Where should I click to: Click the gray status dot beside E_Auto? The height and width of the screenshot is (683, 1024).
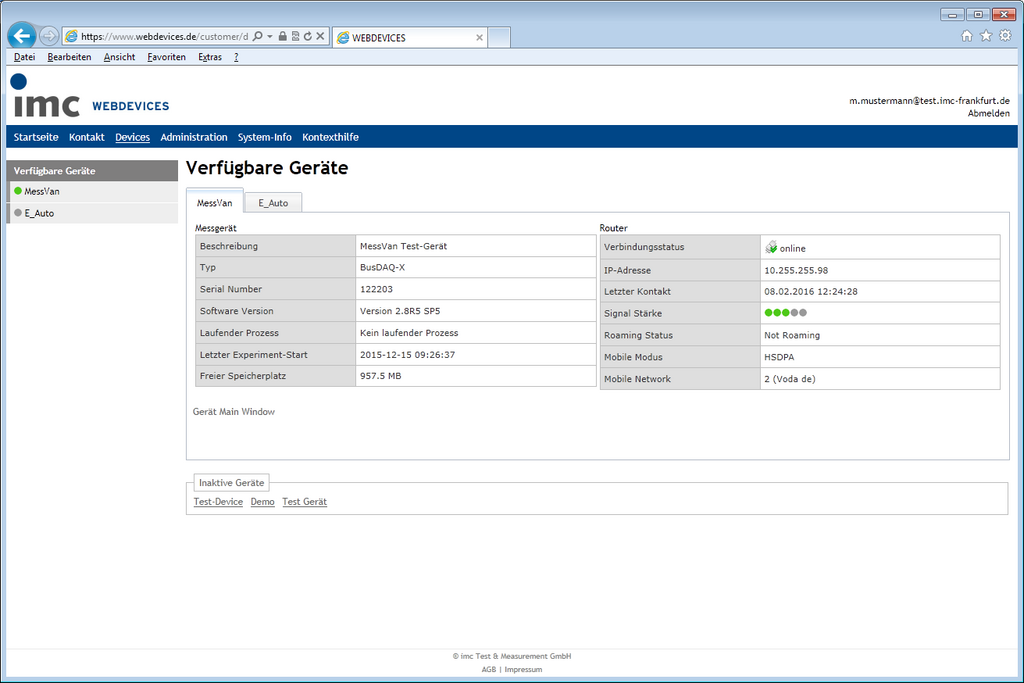[x=21, y=212]
